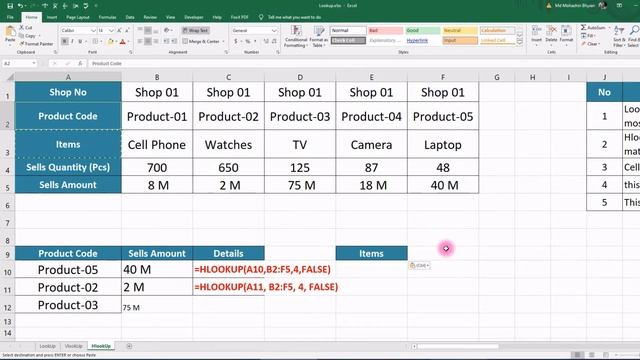Decrease the font size
Image resolution: width=640 pixels, height=360 pixels.
pyautogui.click(x=127, y=31)
